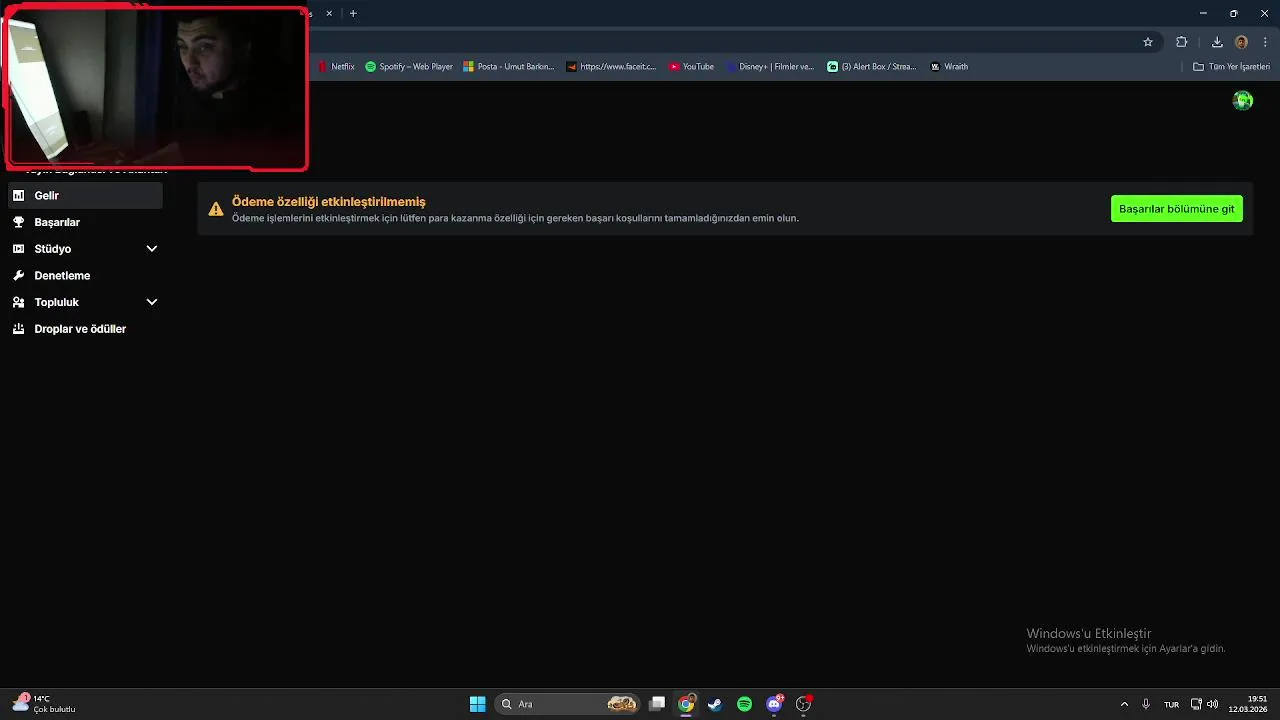Click the Topluluk people icon
The image size is (1280, 720).
pos(18,302)
